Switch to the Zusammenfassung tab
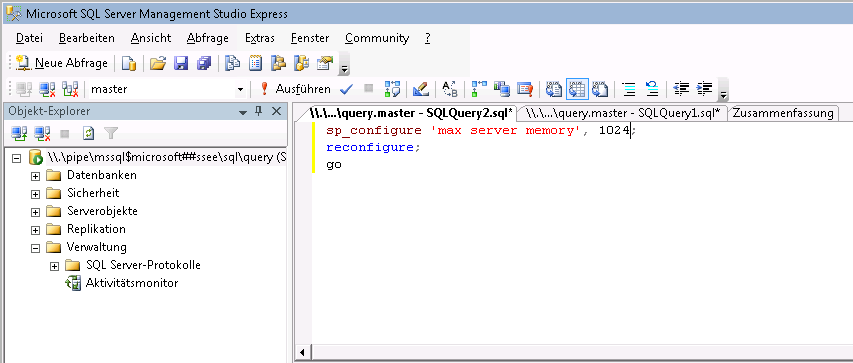Screen dimensions: 853x363 click(x=783, y=113)
